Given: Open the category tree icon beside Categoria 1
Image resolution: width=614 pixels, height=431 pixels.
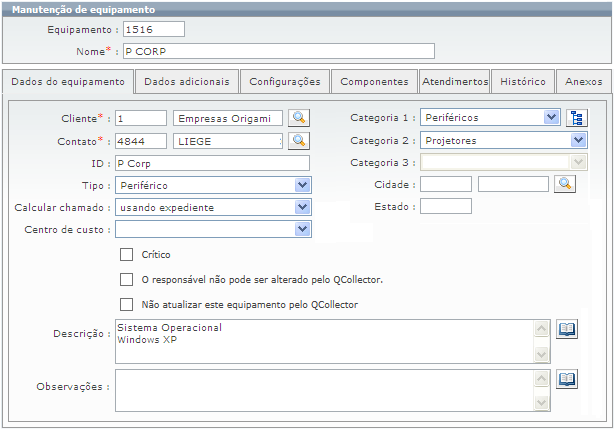Looking at the screenshot, I should (577, 118).
